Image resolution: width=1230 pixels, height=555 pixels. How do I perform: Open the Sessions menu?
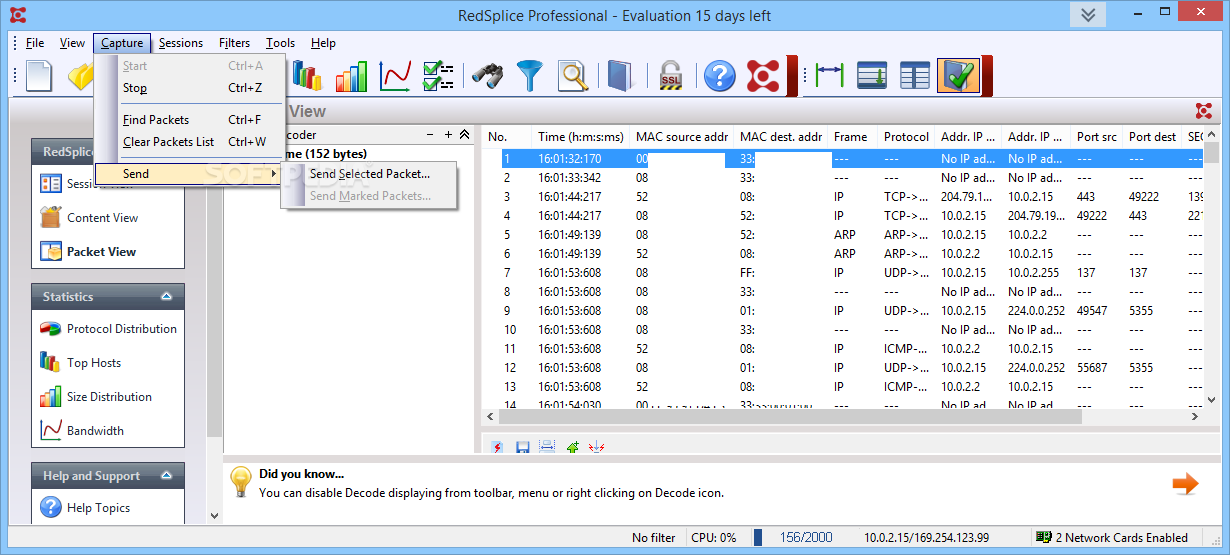pos(181,43)
